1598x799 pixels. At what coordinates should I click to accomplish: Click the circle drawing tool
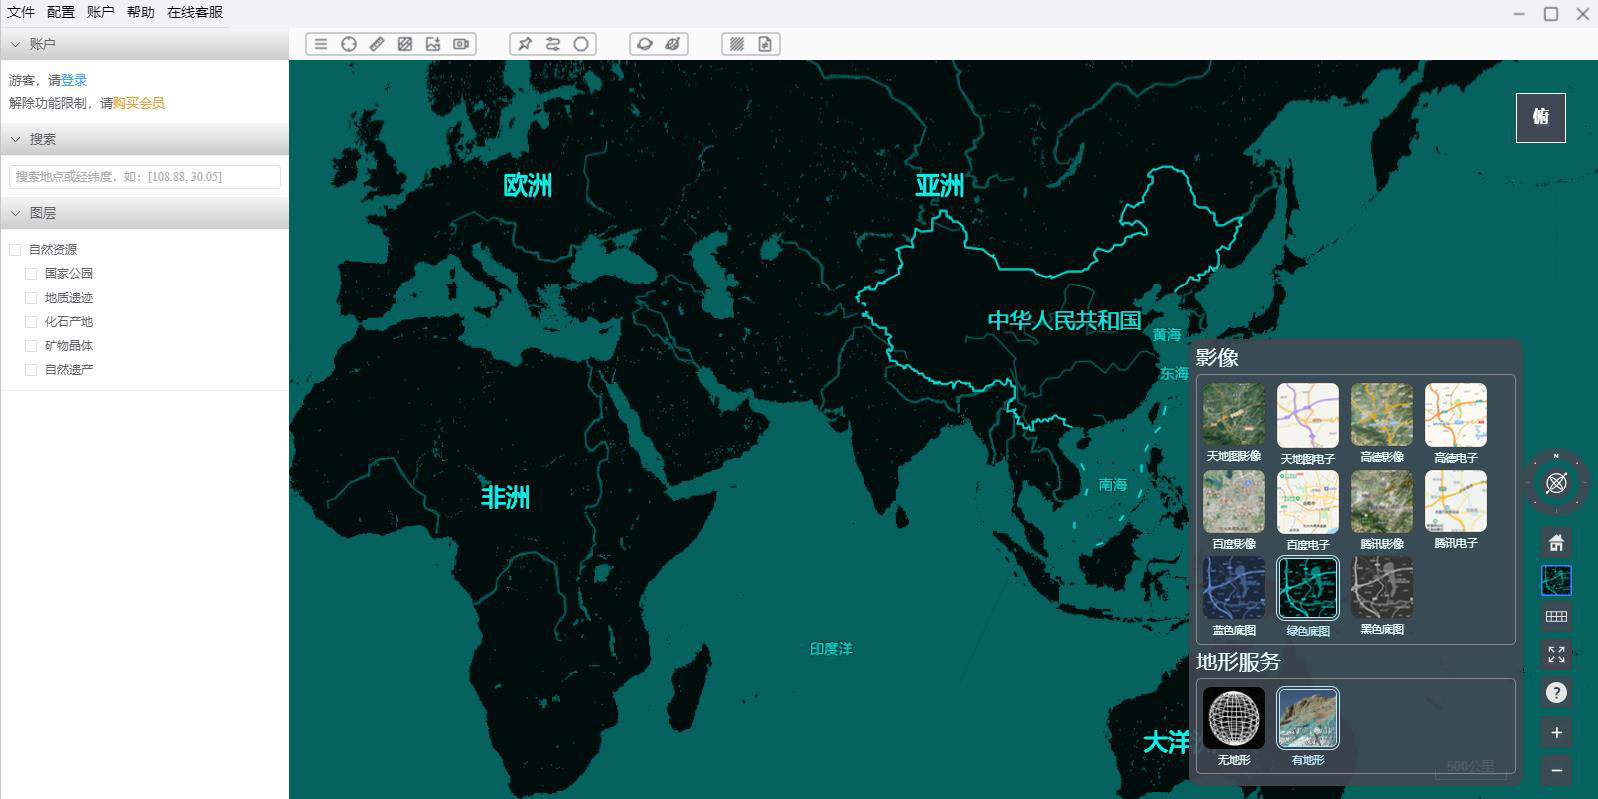[581, 44]
